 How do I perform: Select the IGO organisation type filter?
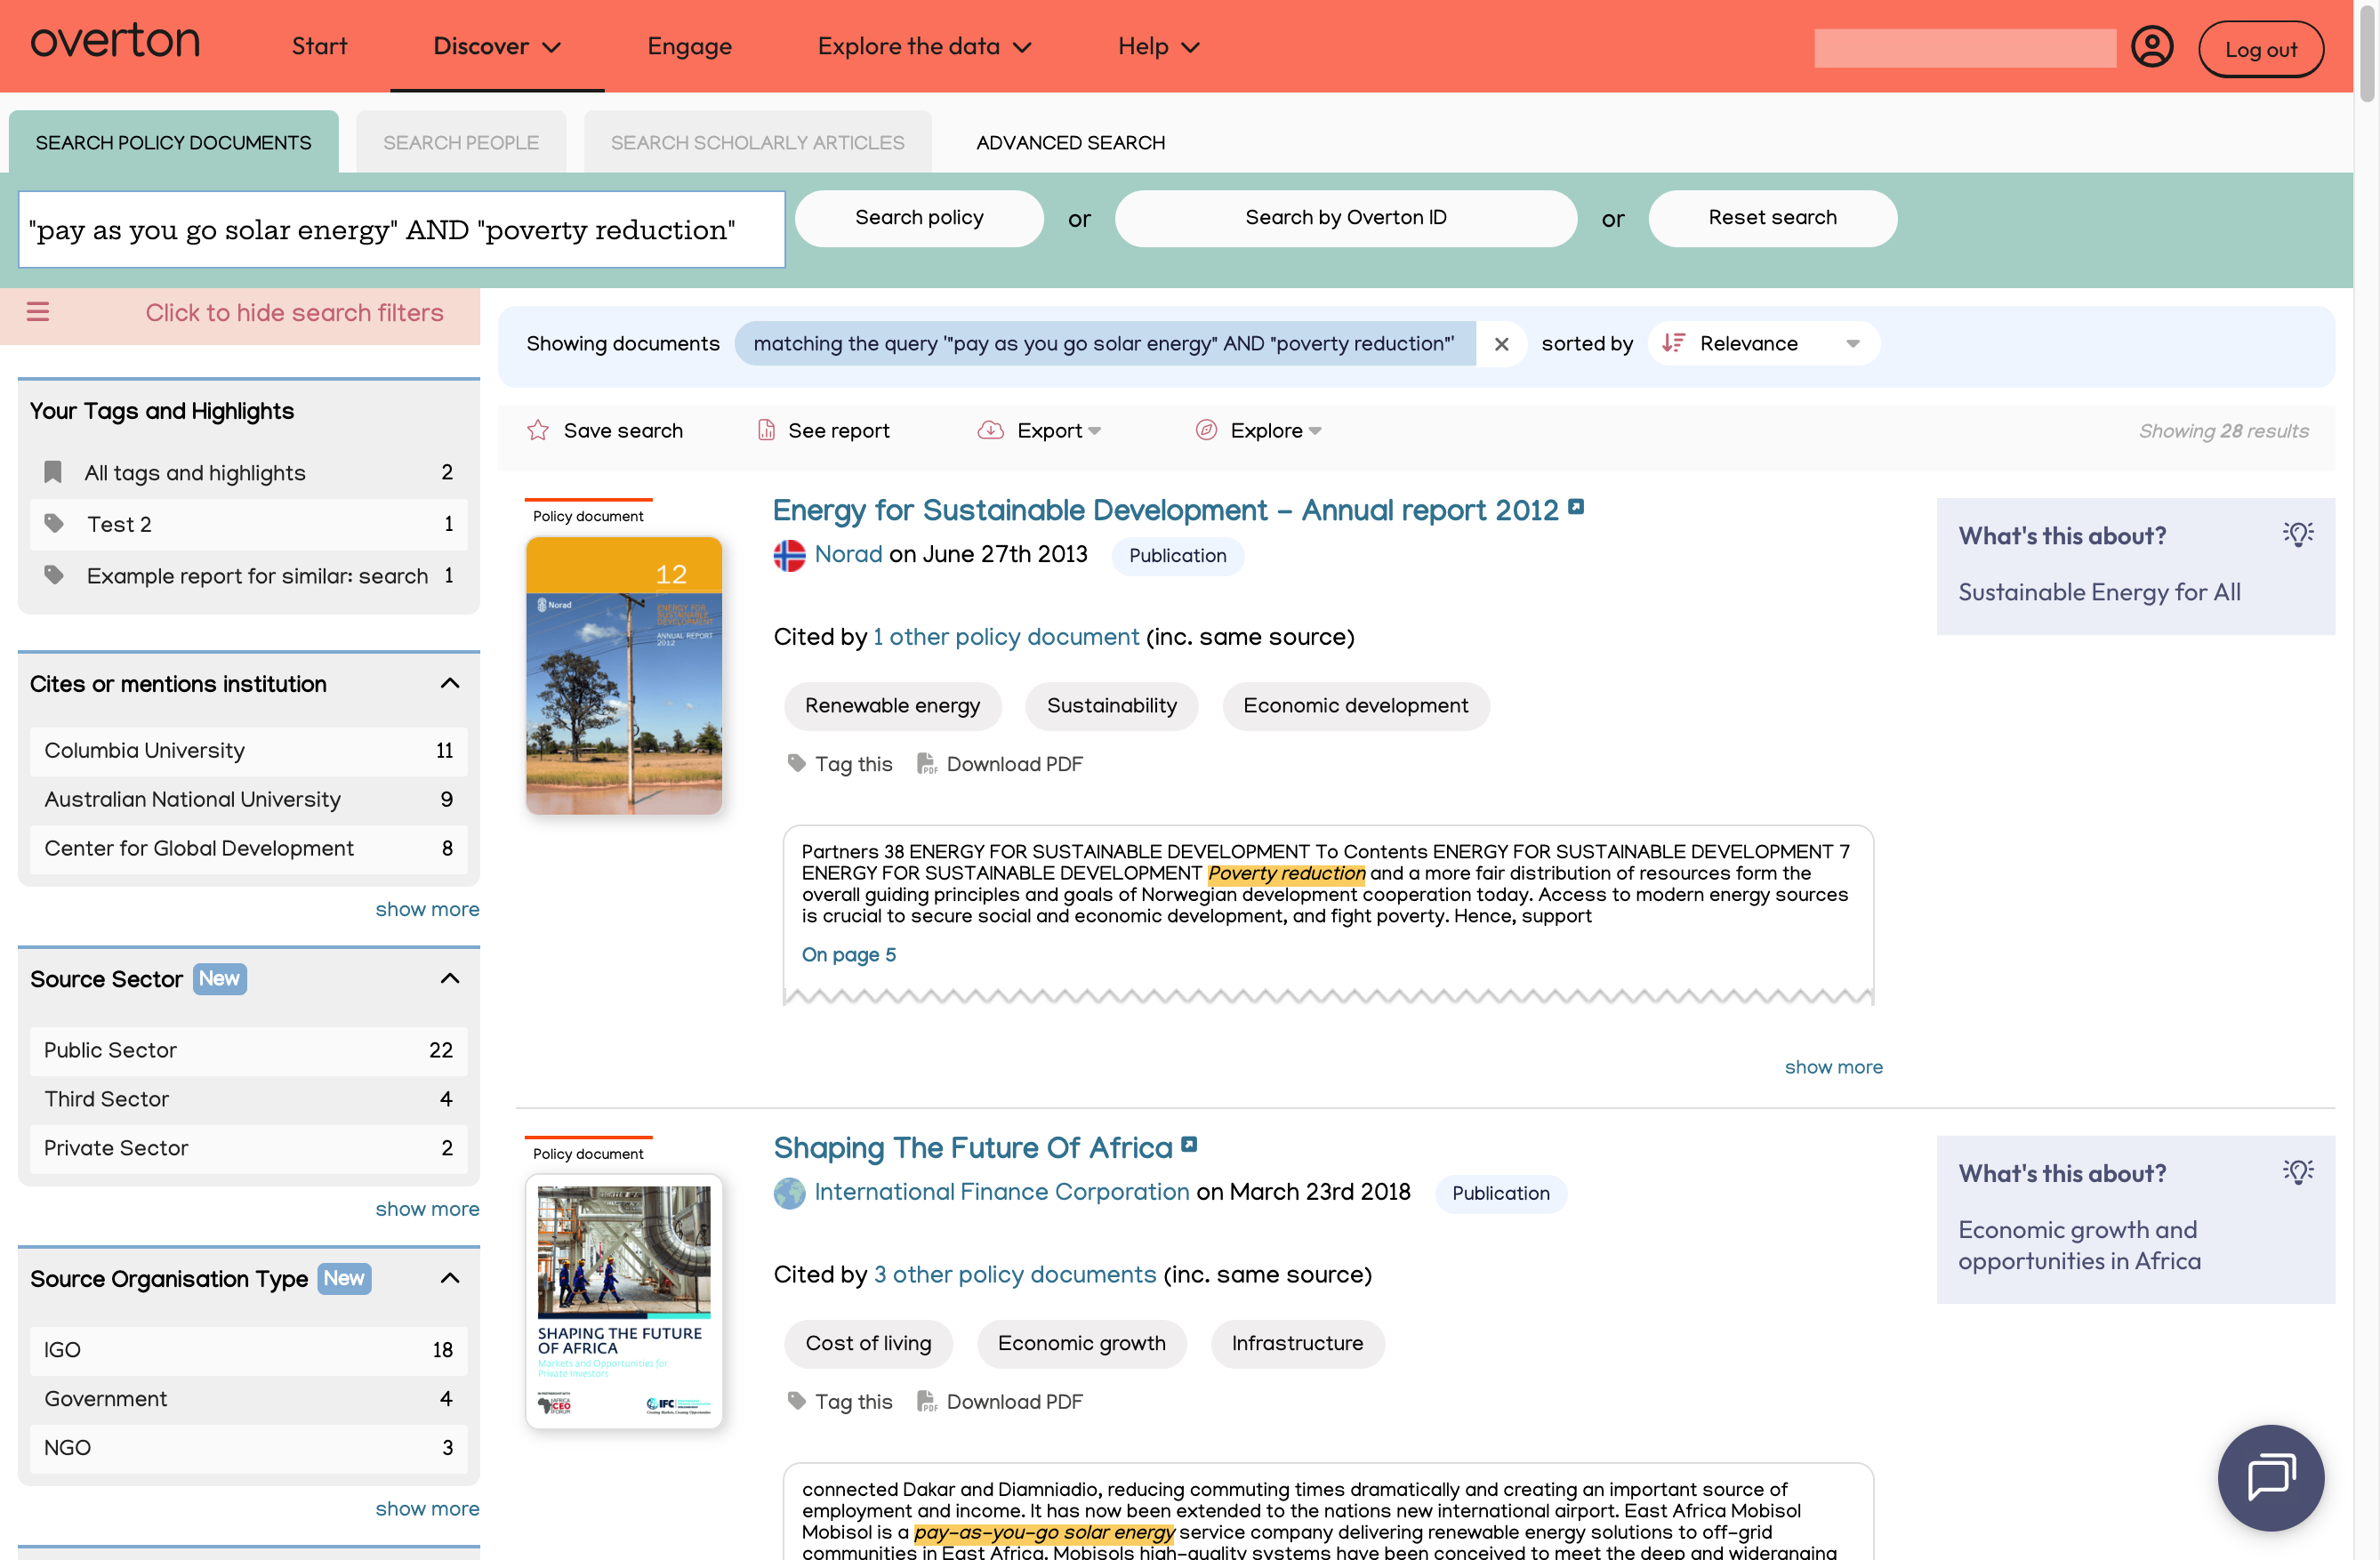pos(248,1350)
